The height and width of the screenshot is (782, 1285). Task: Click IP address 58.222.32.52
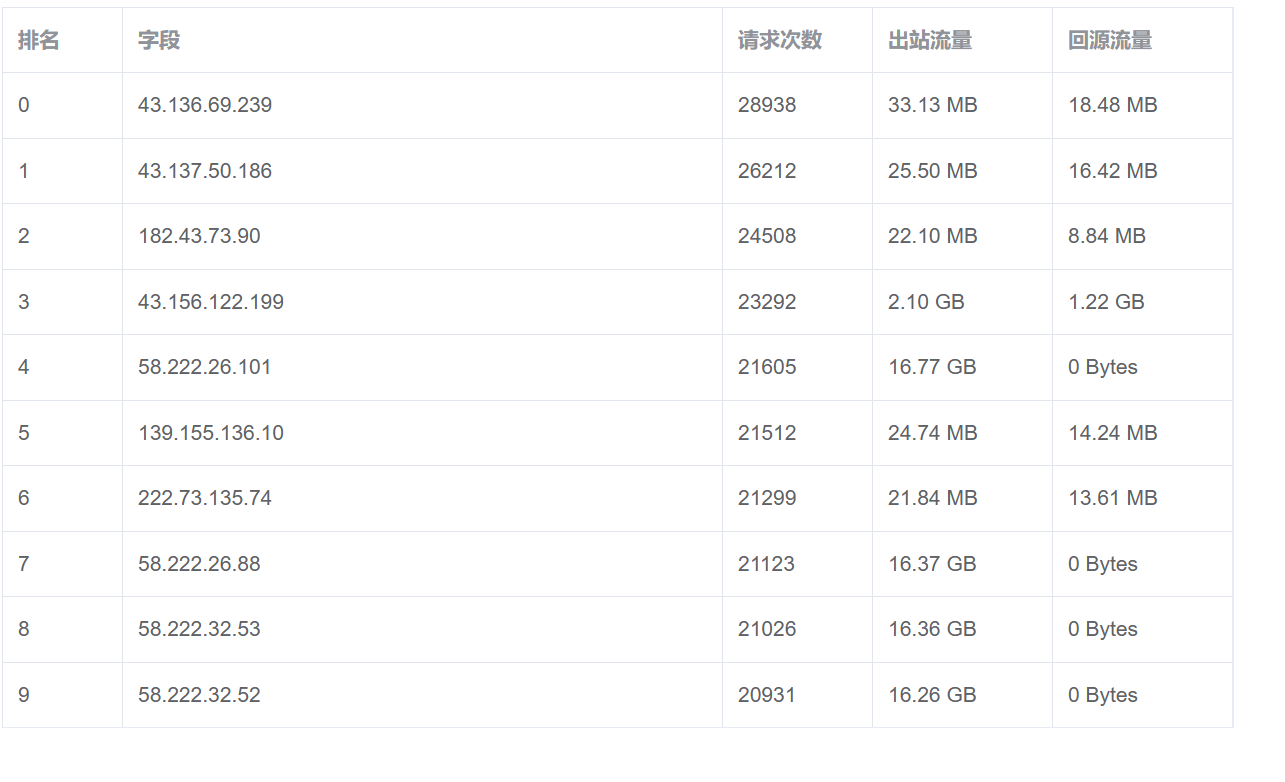199,695
